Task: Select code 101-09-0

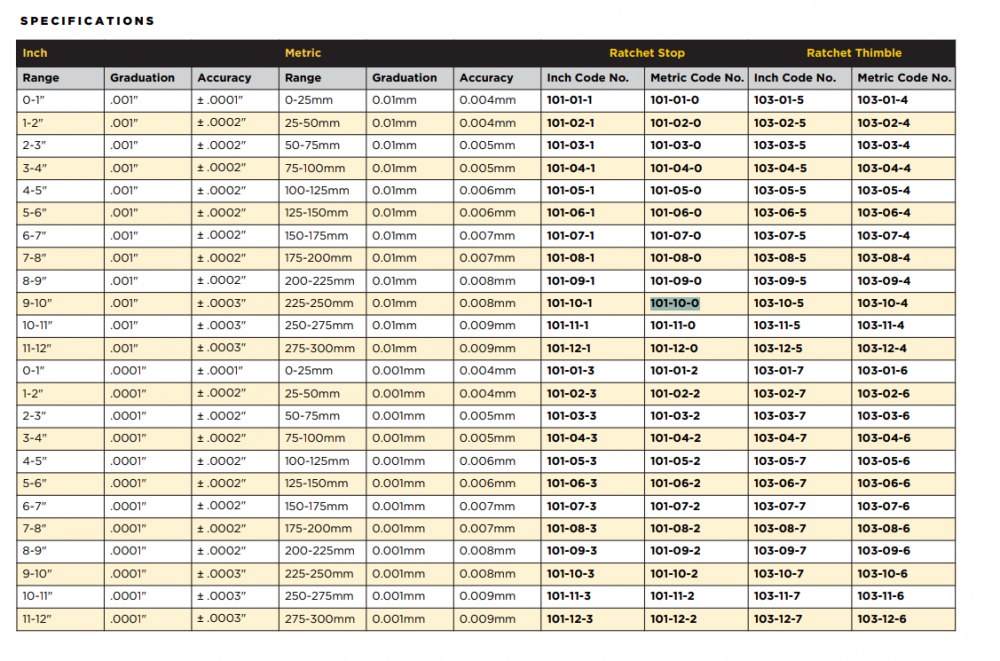Action: (675, 281)
